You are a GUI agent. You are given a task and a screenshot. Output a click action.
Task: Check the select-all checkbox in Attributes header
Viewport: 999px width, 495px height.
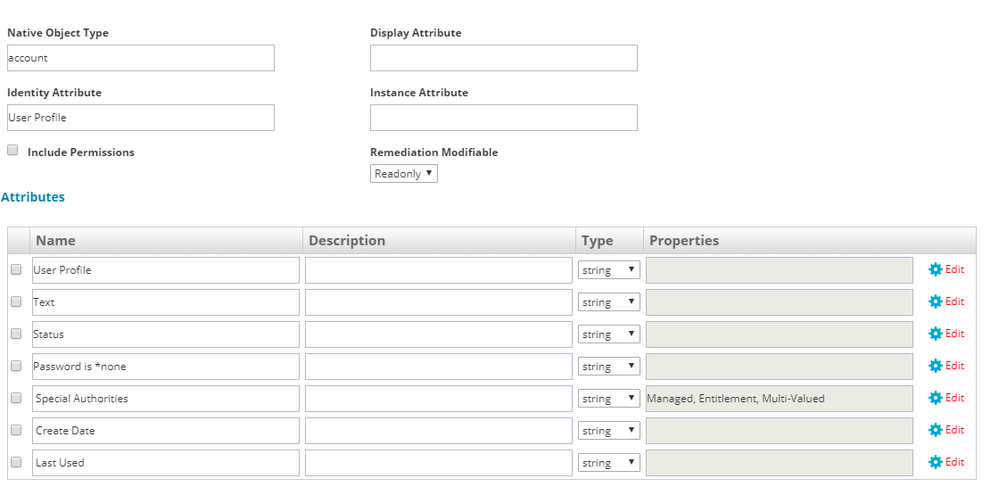(16, 241)
